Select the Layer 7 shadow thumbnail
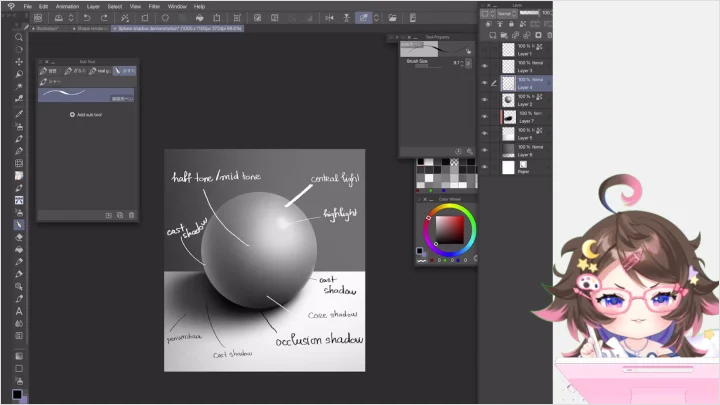Viewport: 720px width, 405px height. (510, 117)
